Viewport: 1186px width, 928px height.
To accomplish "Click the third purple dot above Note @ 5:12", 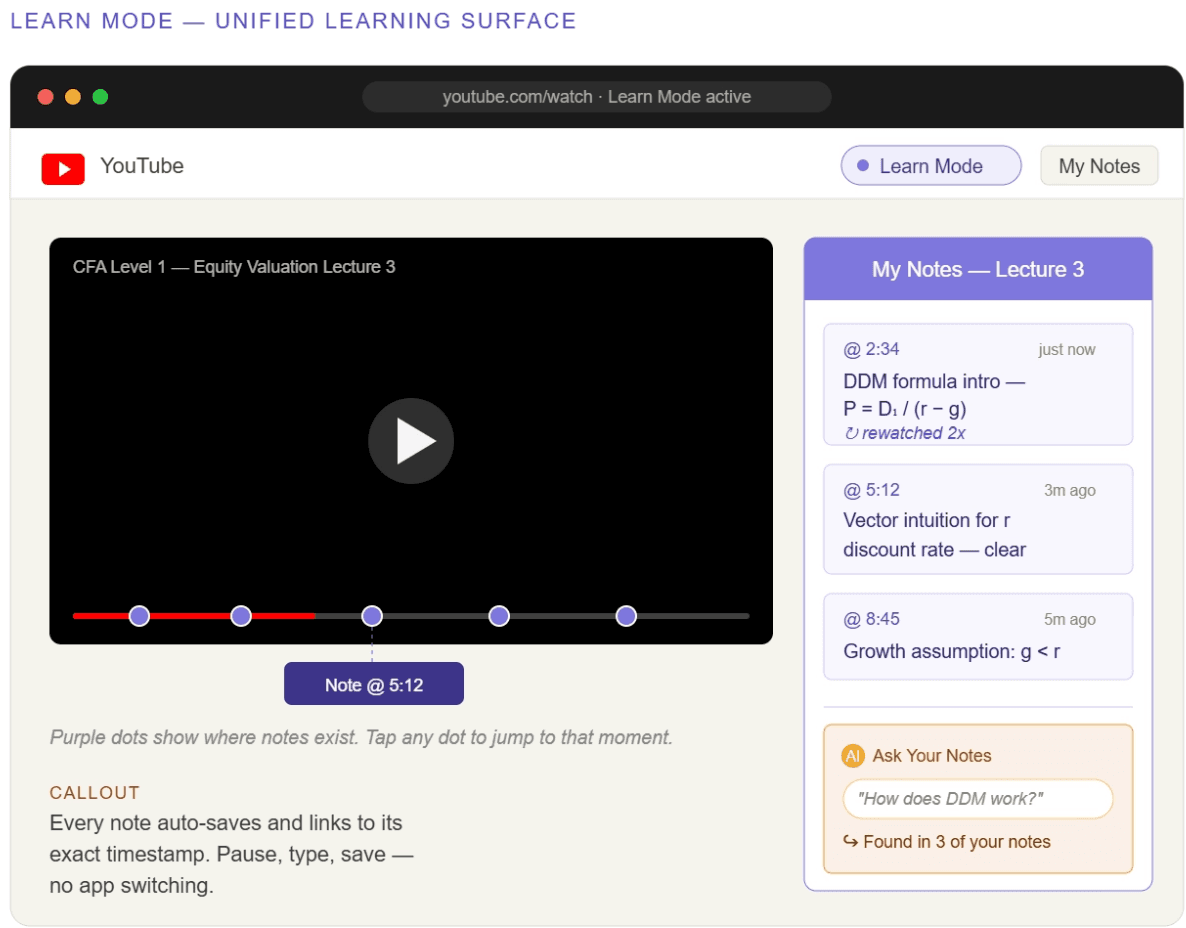I will pyautogui.click(x=371, y=616).
